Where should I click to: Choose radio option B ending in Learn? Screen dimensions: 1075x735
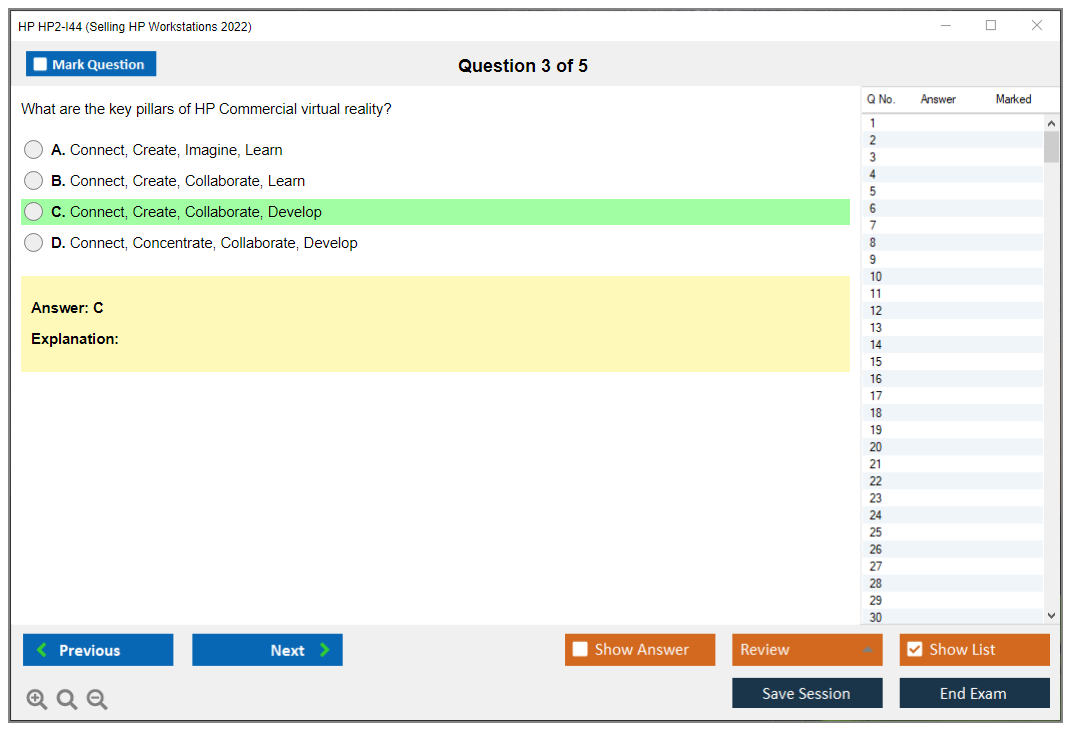pos(34,181)
